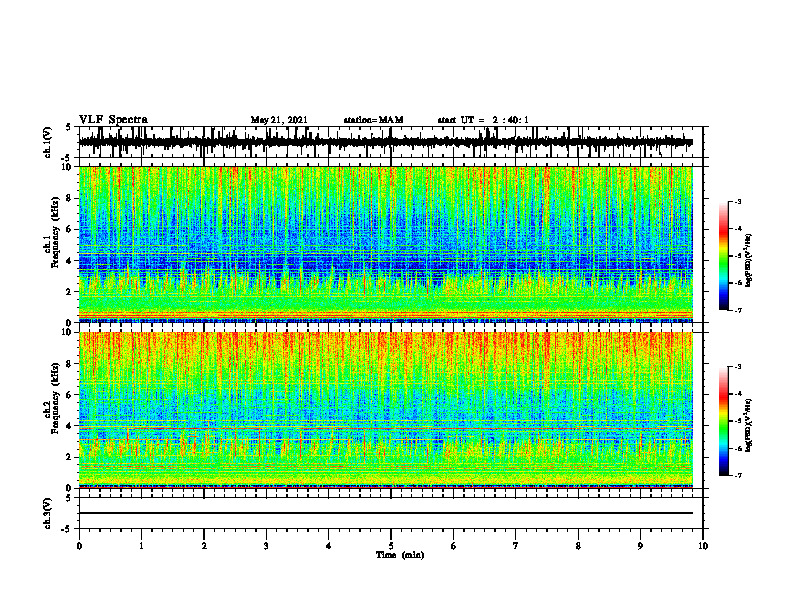This screenshot has width=792, height=612.
Task: Click the "-3" label on ch.1 color bar
Action: pos(737,202)
